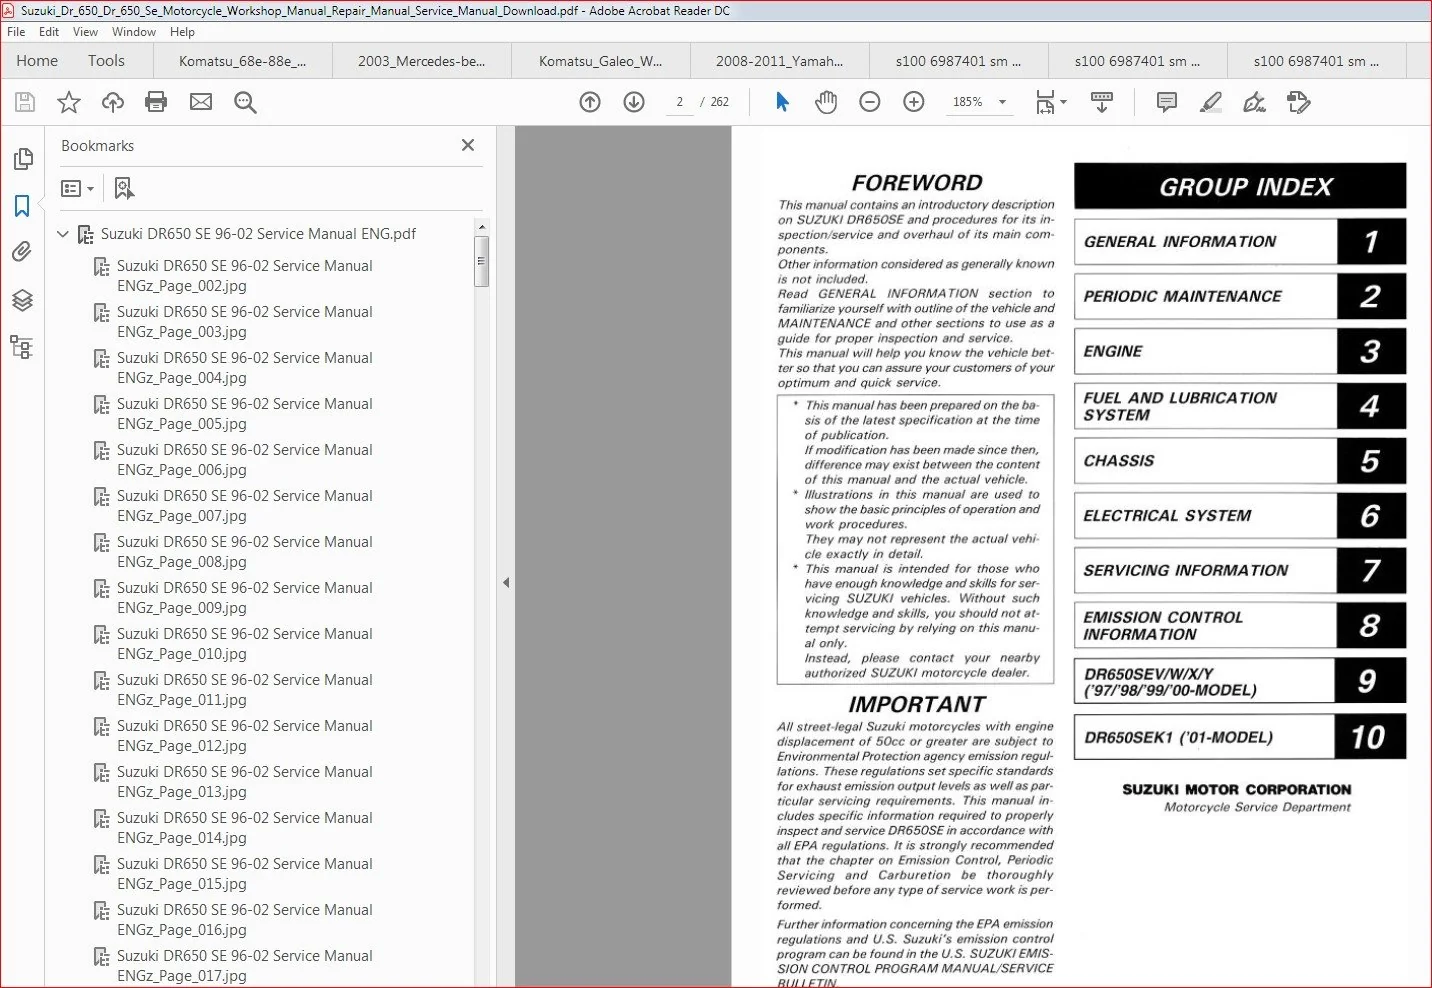1432x988 pixels.
Task: Open the File menu
Action: (16, 32)
